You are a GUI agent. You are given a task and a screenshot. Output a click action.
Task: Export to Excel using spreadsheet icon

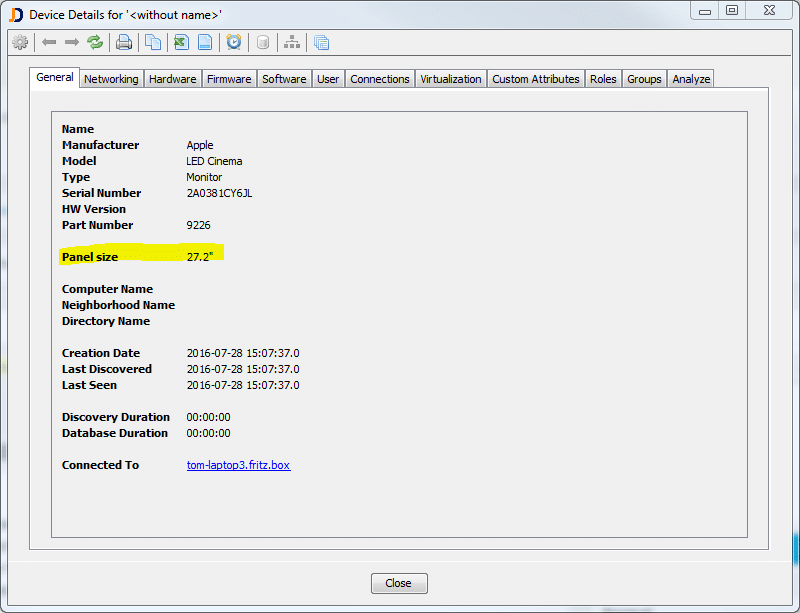[181, 42]
